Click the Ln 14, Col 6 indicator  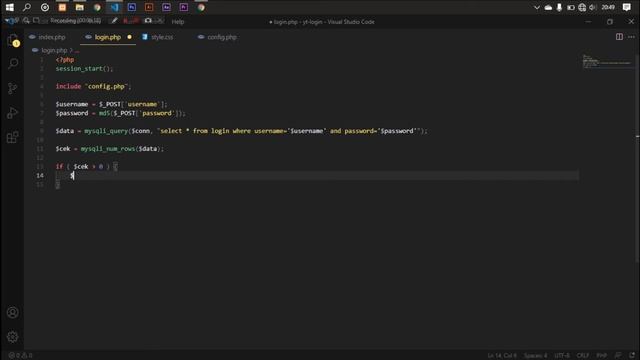tap(502, 356)
